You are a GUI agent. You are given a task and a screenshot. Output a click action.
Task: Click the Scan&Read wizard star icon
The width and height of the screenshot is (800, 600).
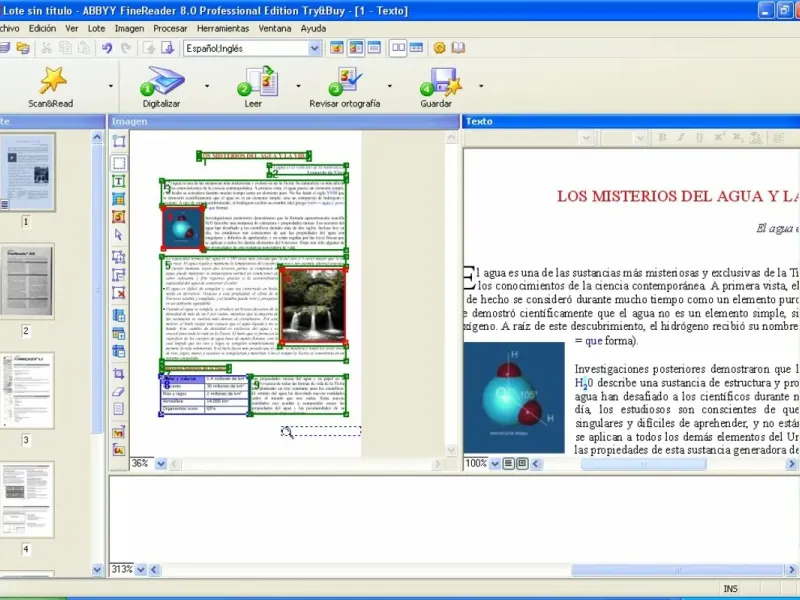pos(53,81)
